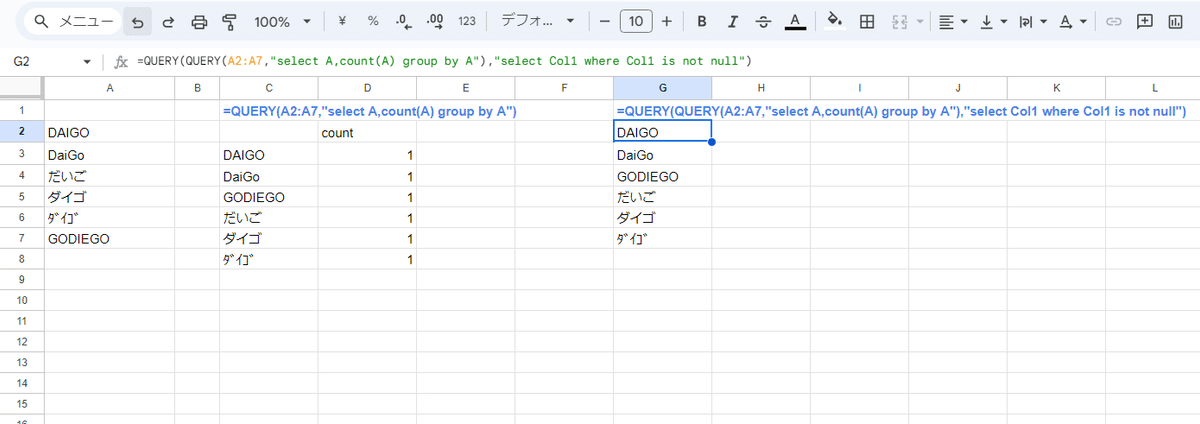
Task: Select row 8 header
Action: coord(22,259)
